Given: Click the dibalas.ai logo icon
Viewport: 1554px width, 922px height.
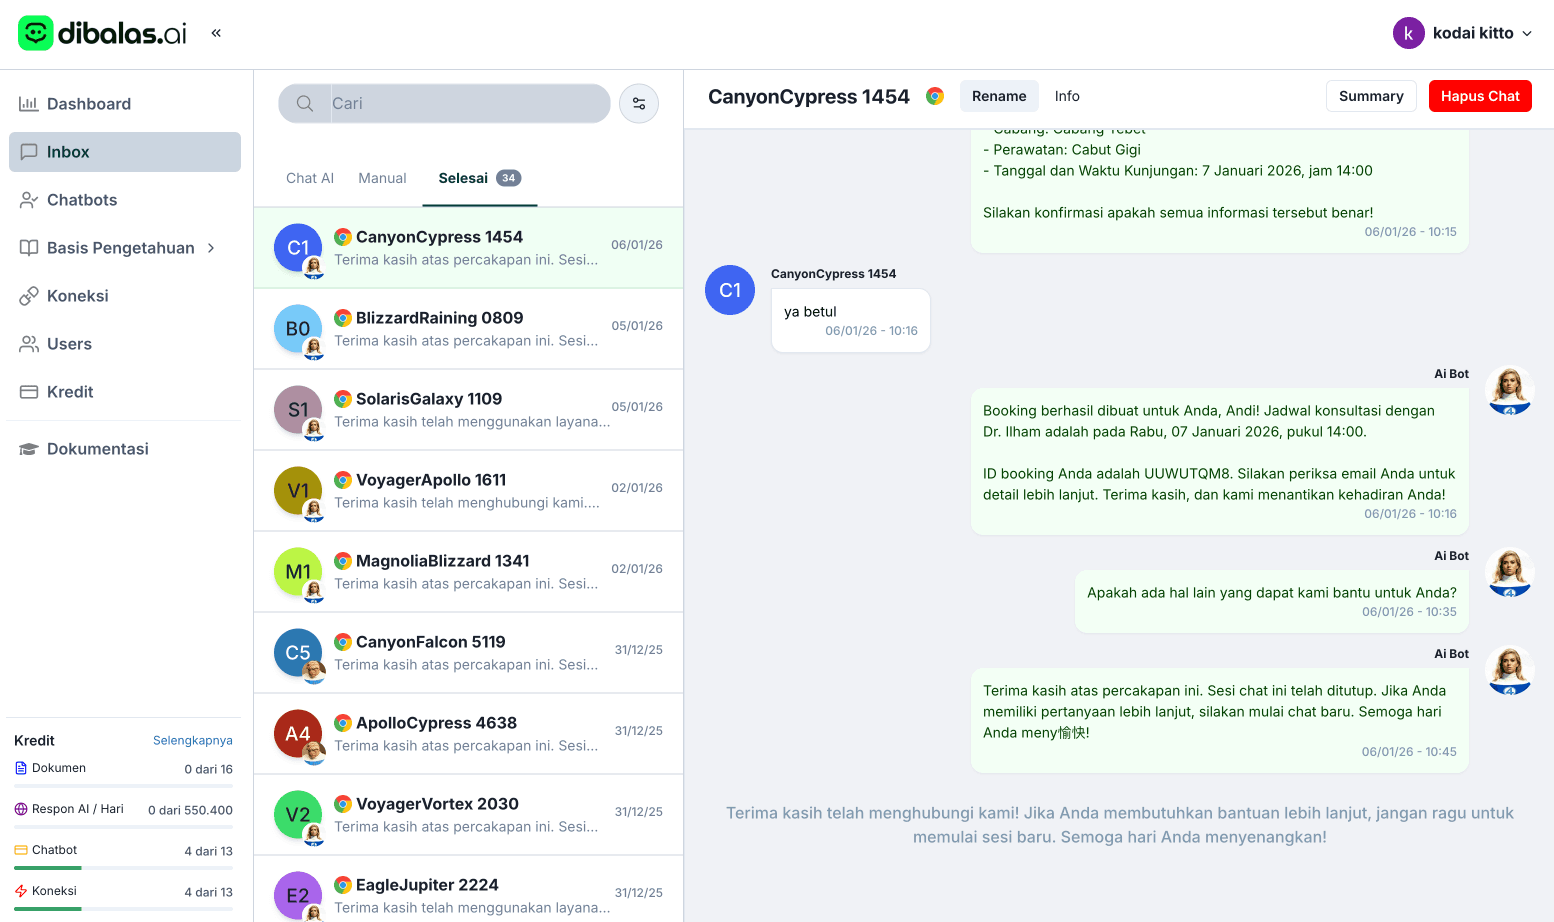Looking at the screenshot, I should pyautogui.click(x=36, y=32).
